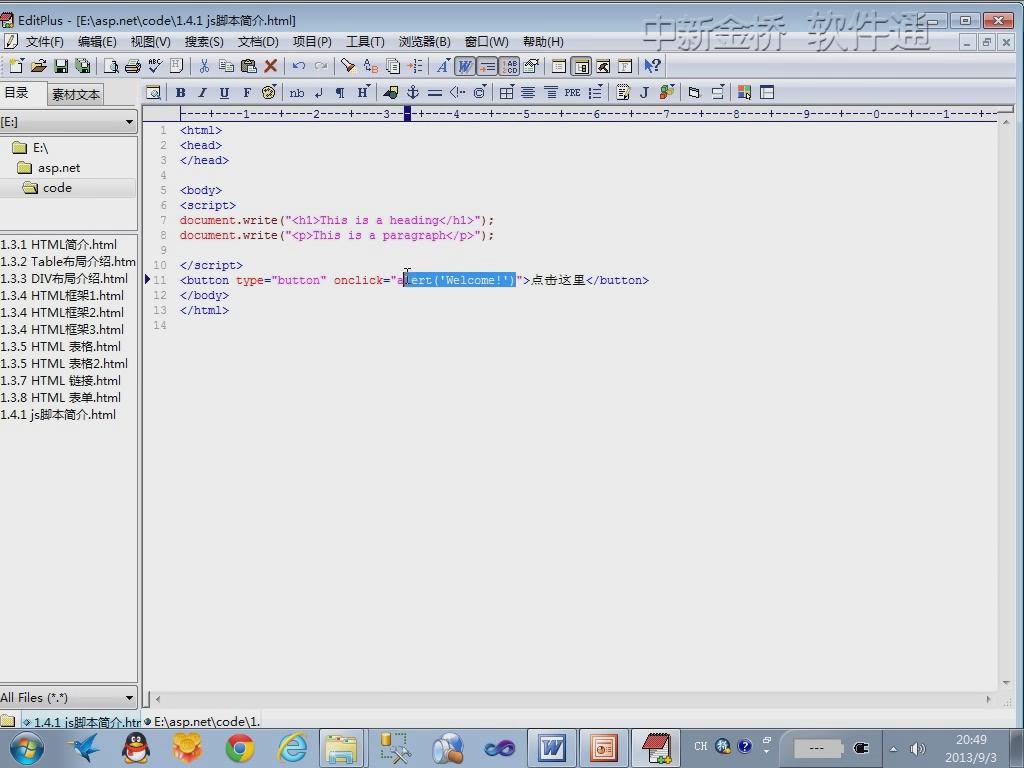Open the context help arrow tool
This screenshot has width=1024, height=768.
coord(652,66)
